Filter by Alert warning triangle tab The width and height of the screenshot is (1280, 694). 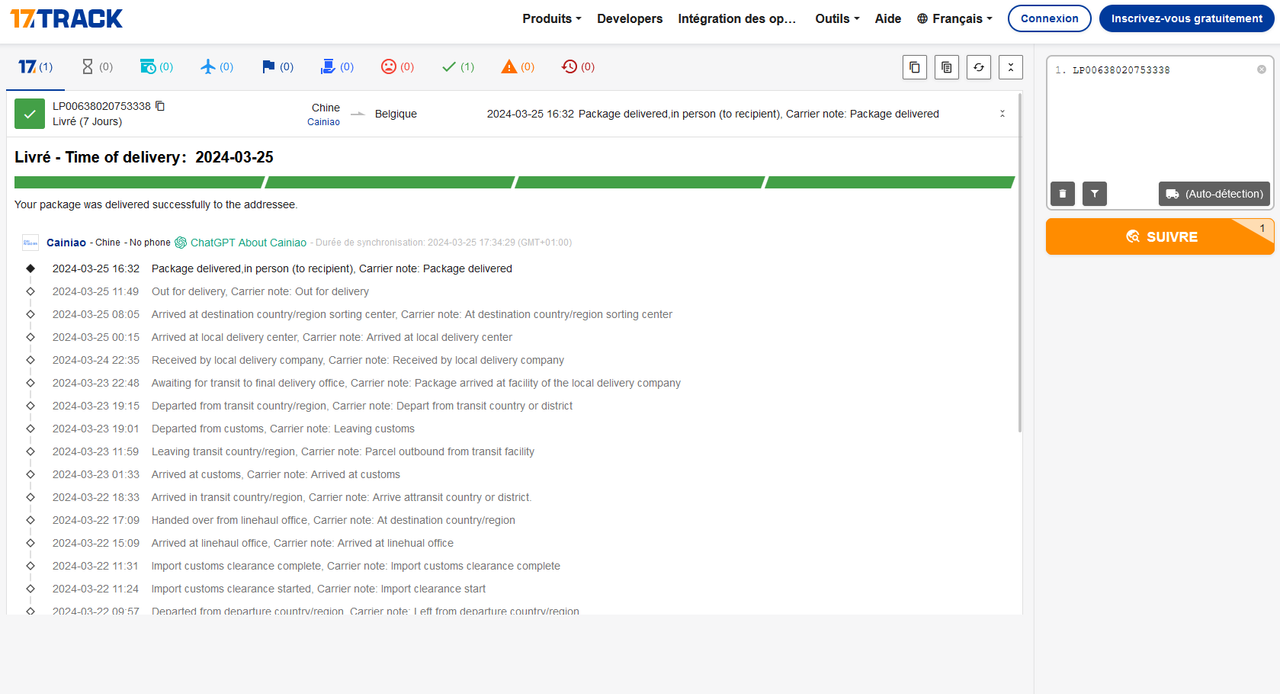coord(517,67)
